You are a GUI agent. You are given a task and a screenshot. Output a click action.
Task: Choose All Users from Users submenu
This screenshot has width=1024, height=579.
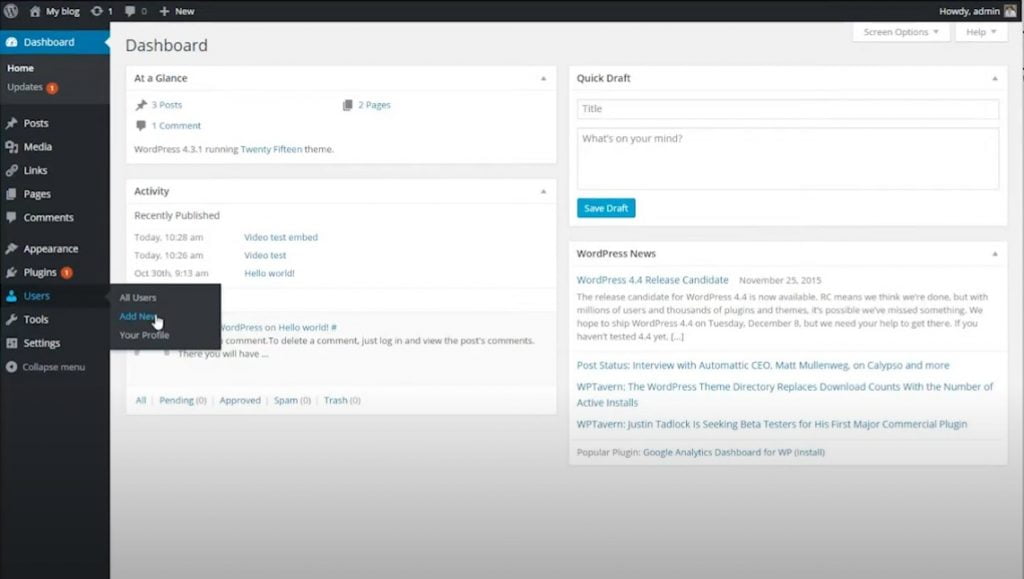click(x=138, y=298)
